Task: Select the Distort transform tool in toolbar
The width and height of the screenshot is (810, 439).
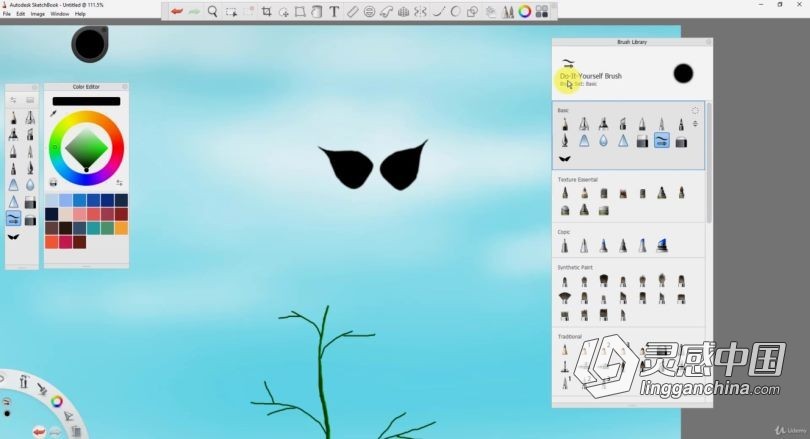Action: [x=300, y=11]
